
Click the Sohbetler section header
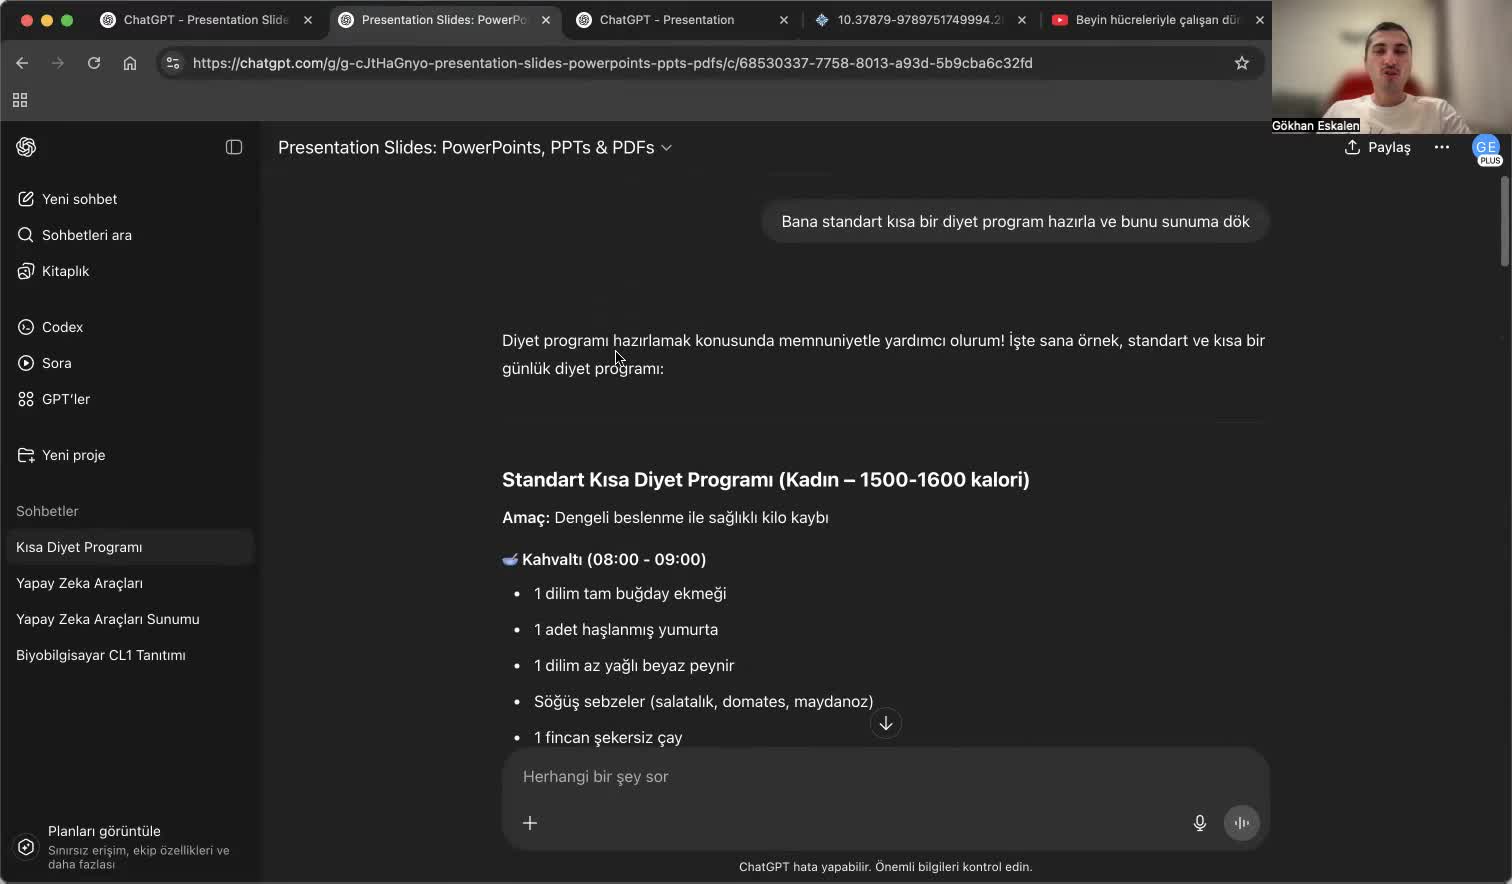pos(47,511)
